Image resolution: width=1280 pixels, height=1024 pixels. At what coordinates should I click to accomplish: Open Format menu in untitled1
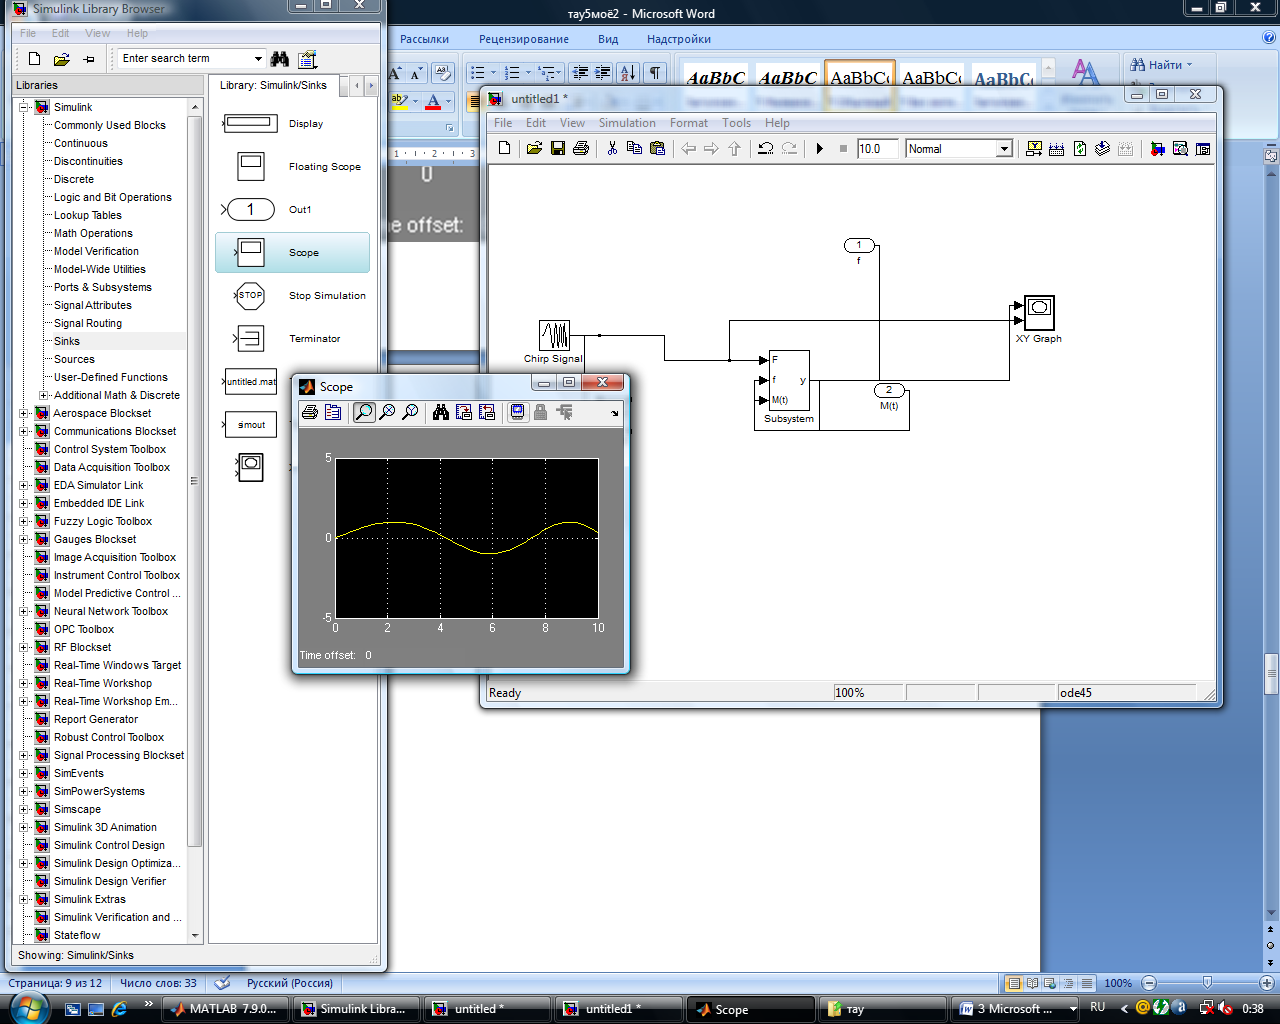[x=689, y=123]
